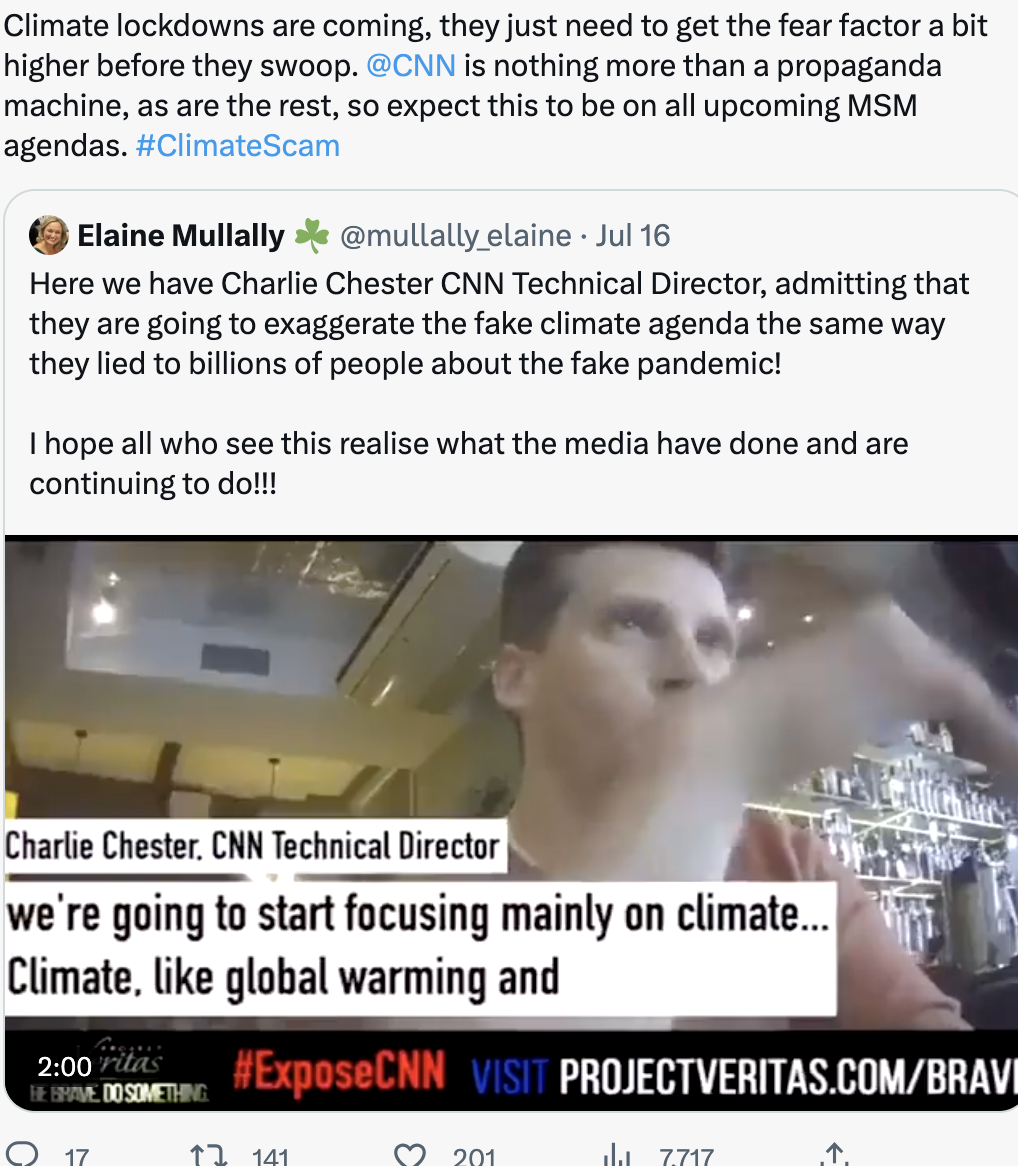Share the tweet using the upload arrow icon
Screen dimensions: 1018x1166
[834, 1155]
